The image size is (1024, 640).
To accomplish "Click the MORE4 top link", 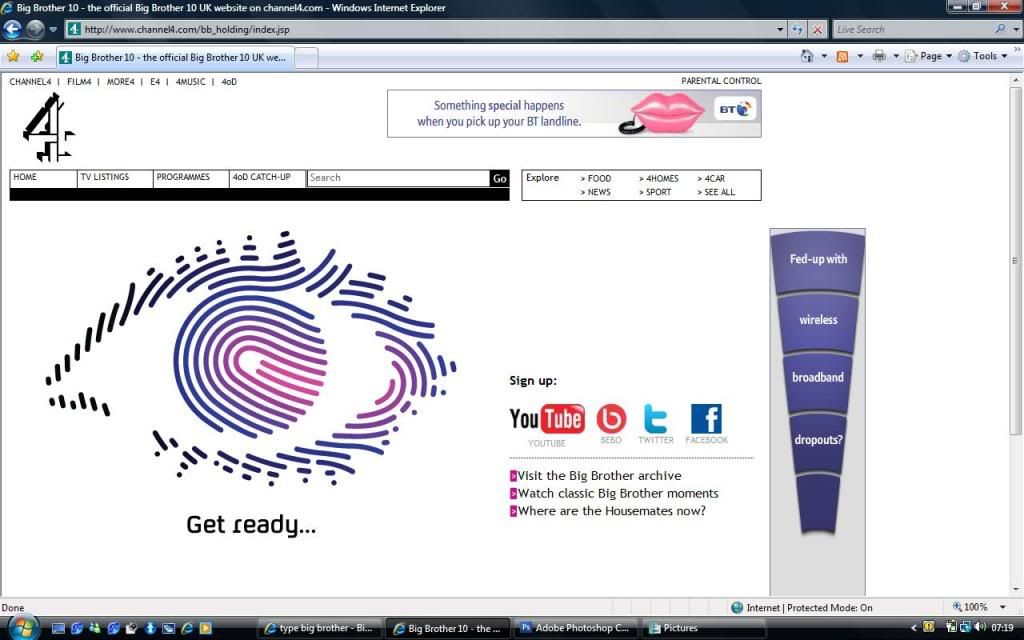I will [x=121, y=82].
